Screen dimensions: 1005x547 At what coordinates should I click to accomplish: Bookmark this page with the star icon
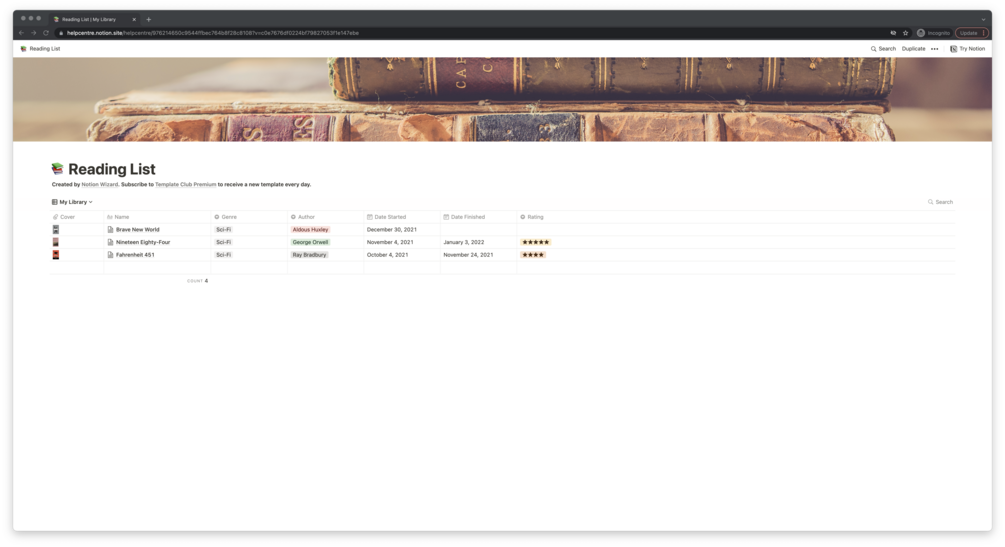click(x=906, y=33)
